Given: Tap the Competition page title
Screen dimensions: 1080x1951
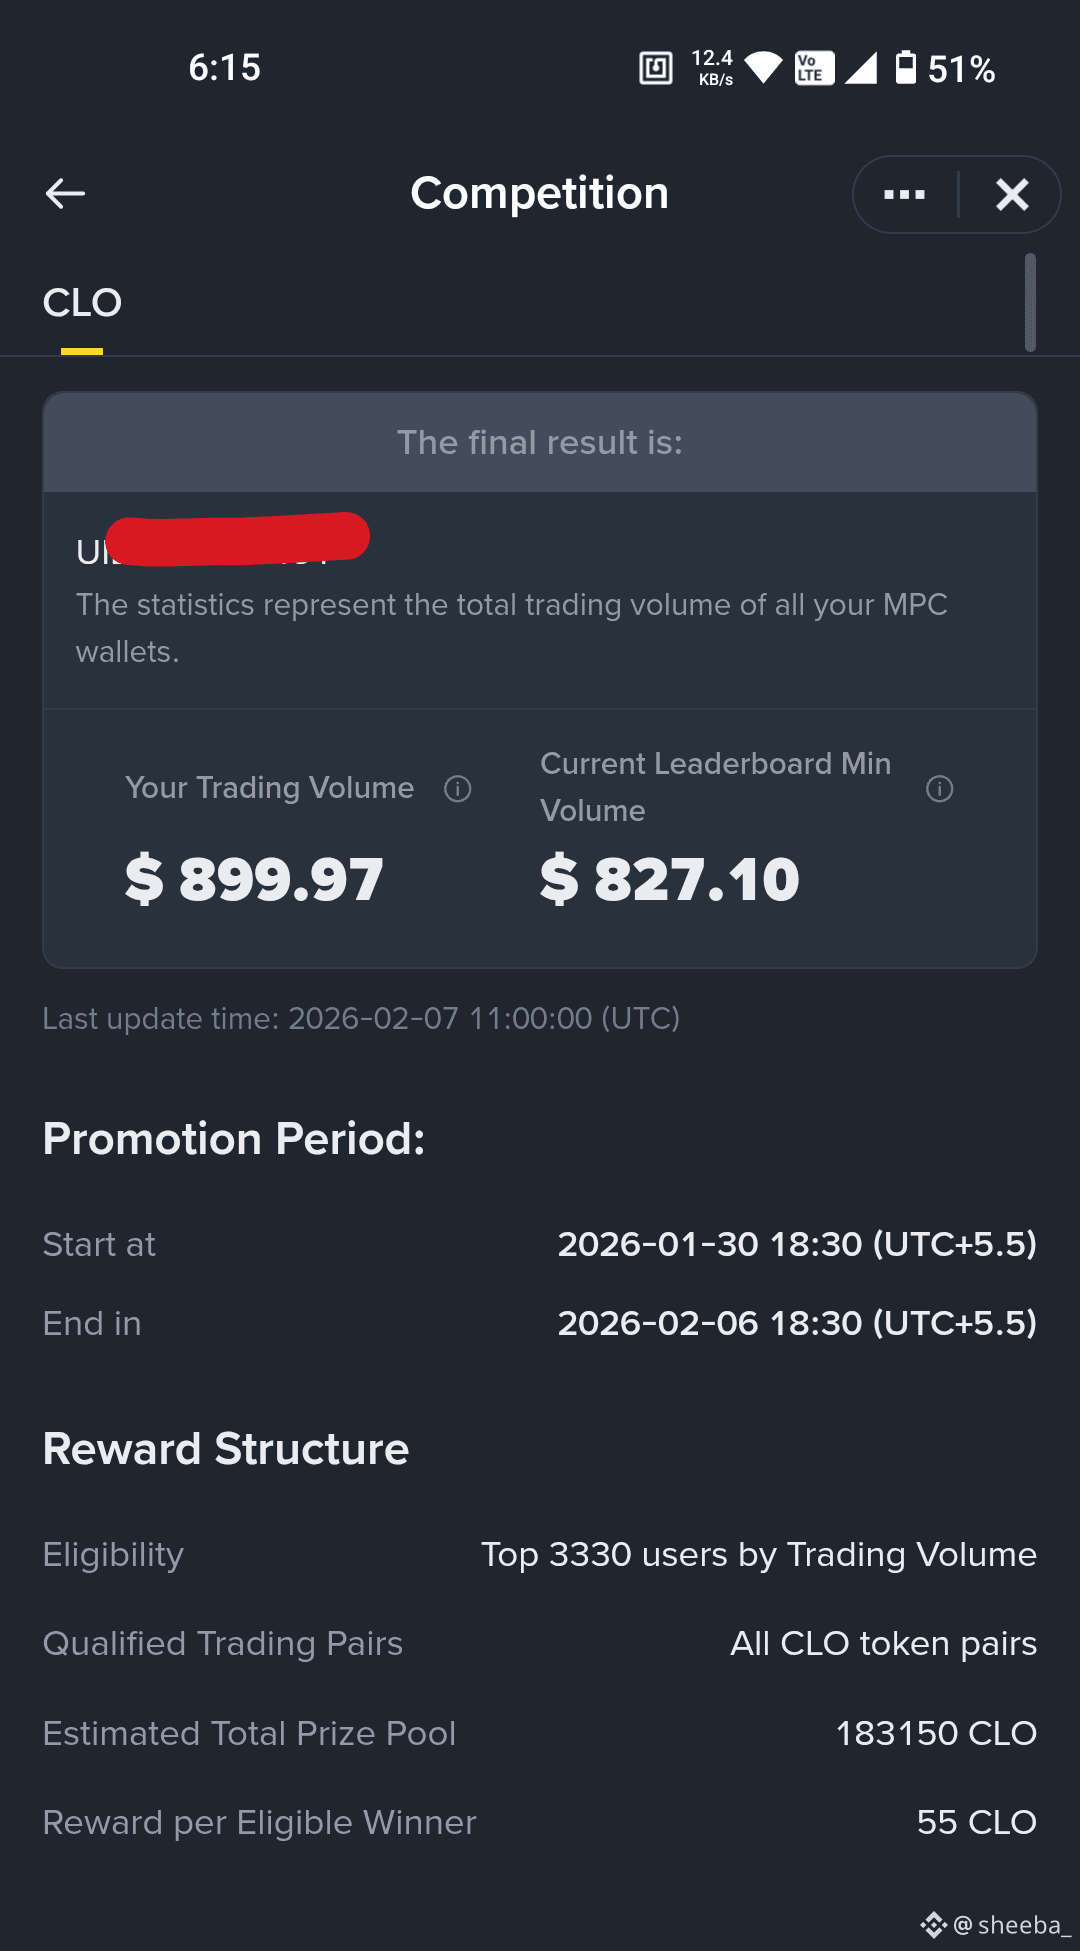Looking at the screenshot, I should point(540,193).
